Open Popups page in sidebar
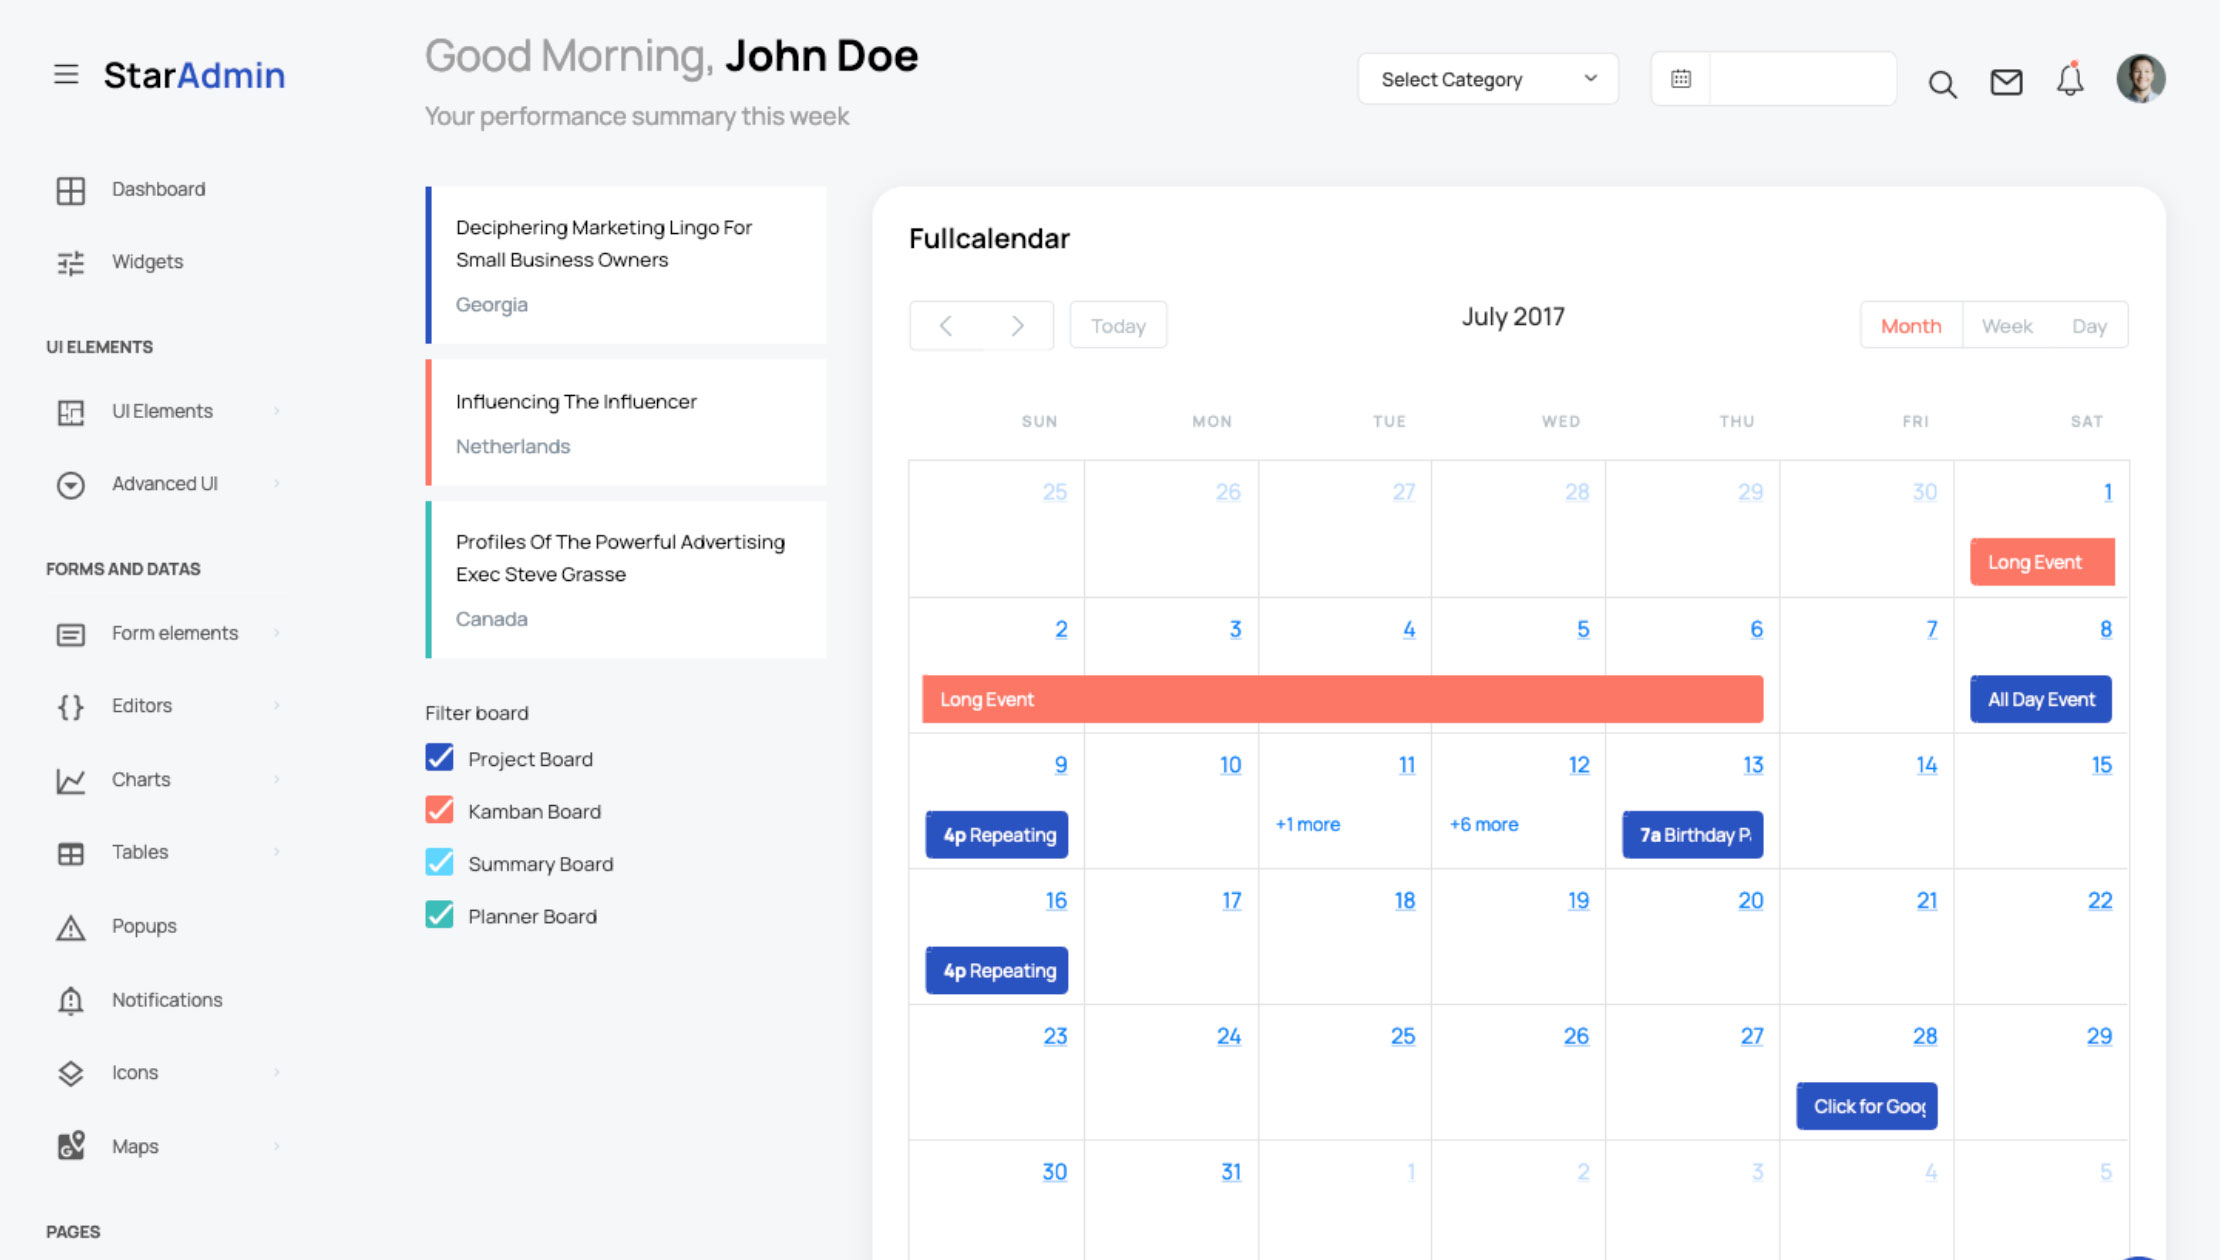The height and width of the screenshot is (1260, 2220). click(144, 926)
